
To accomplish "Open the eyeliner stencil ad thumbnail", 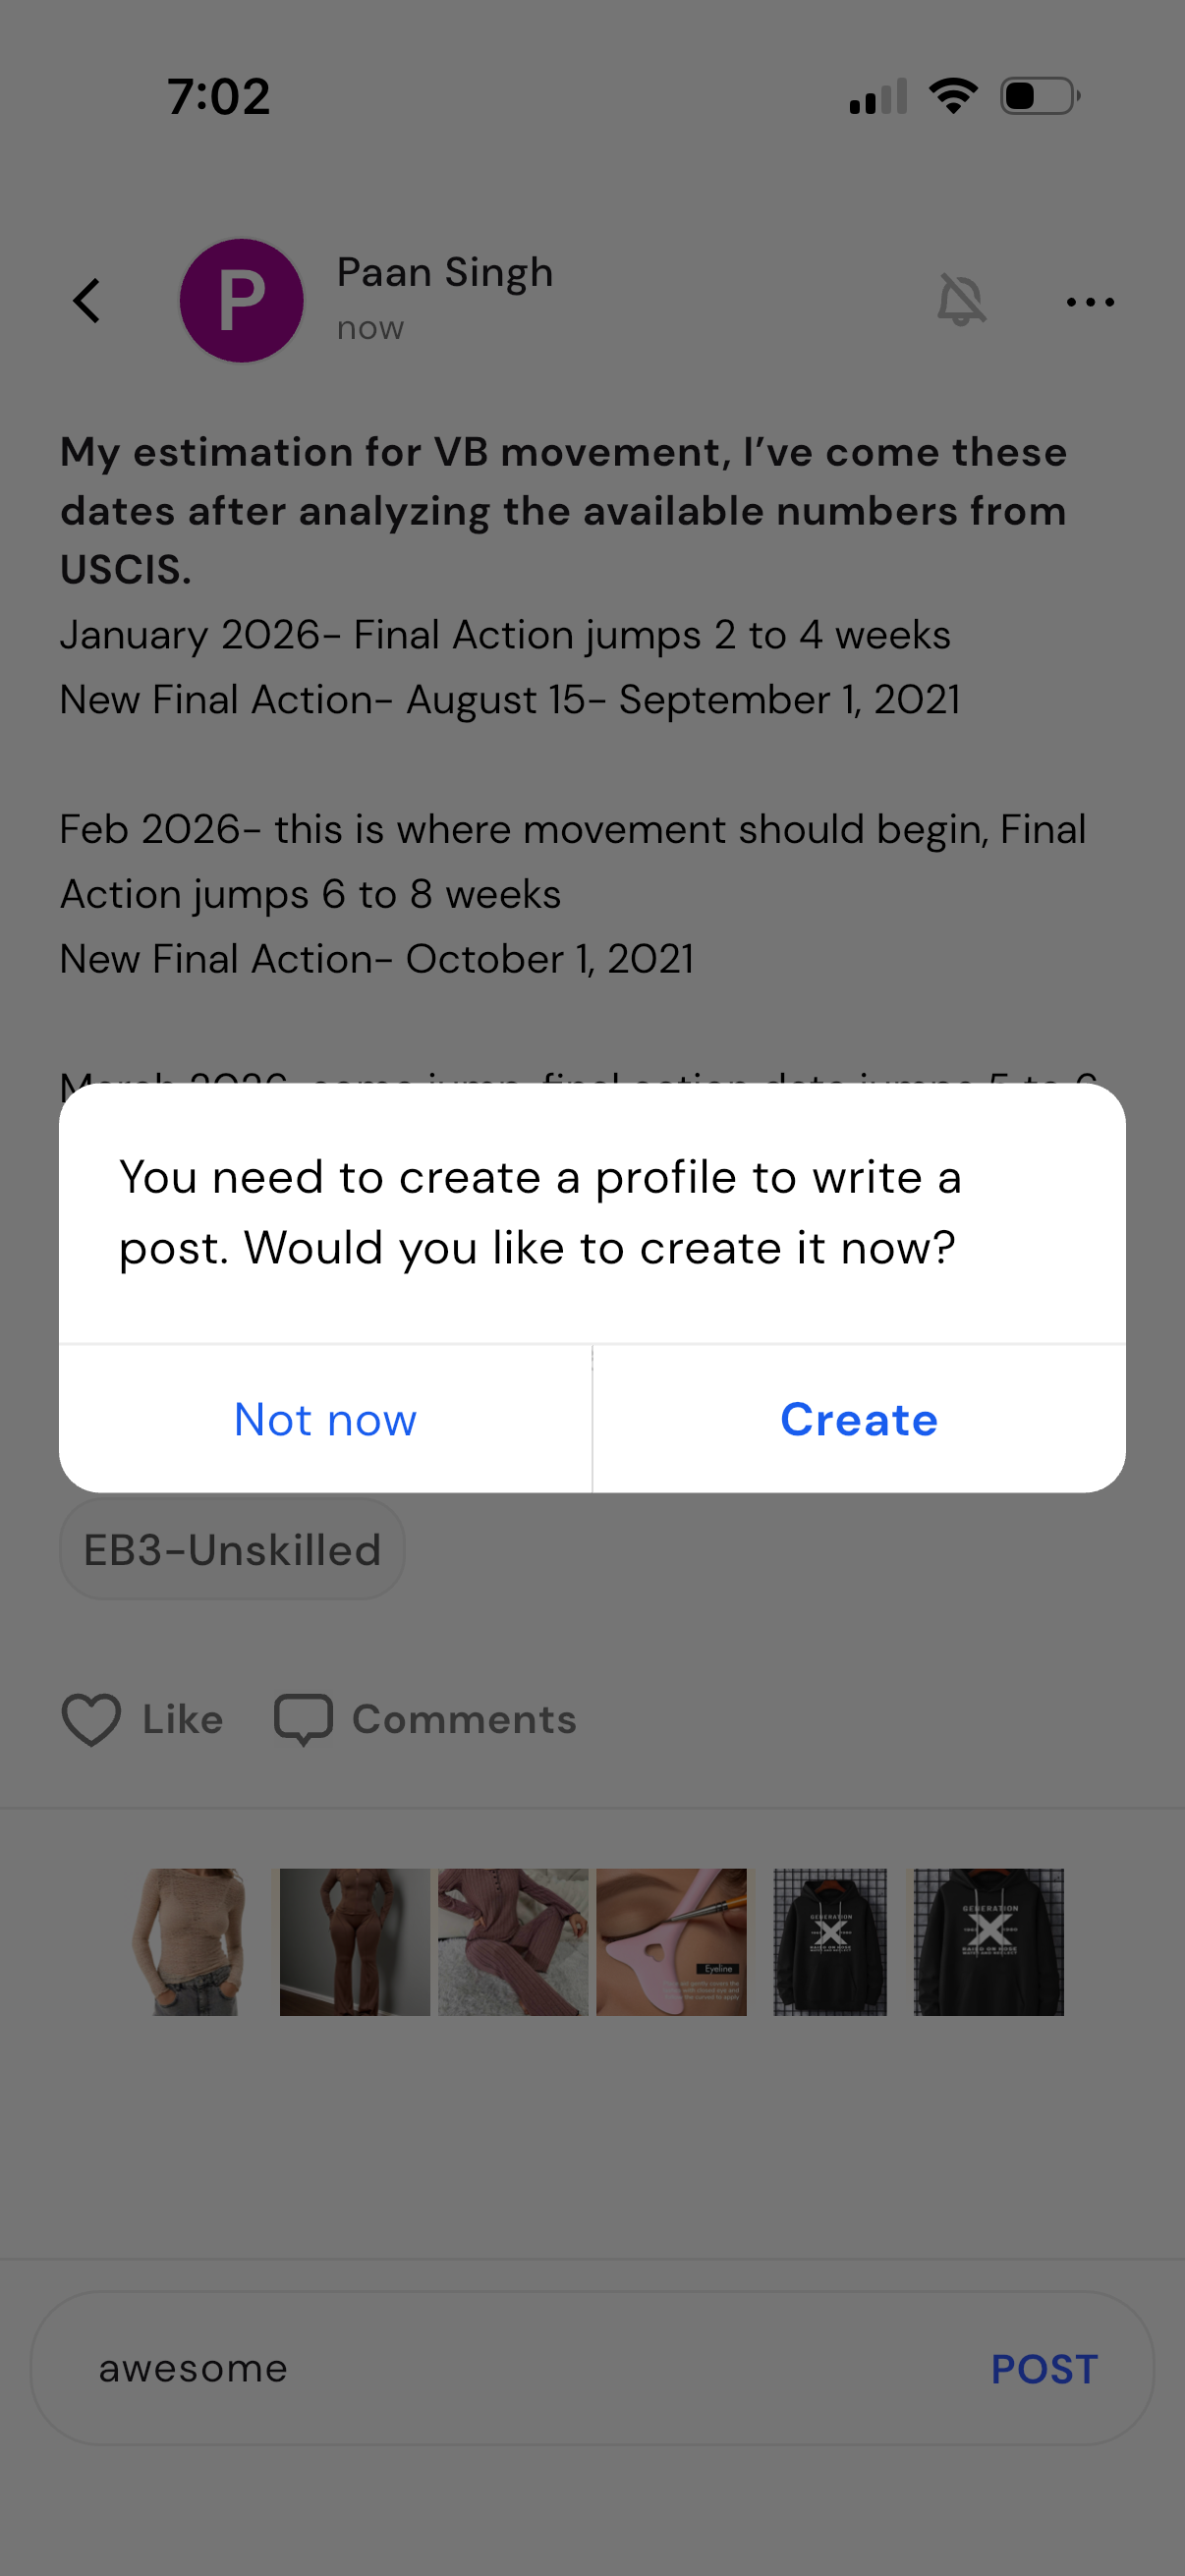I will [x=671, y=1941].
